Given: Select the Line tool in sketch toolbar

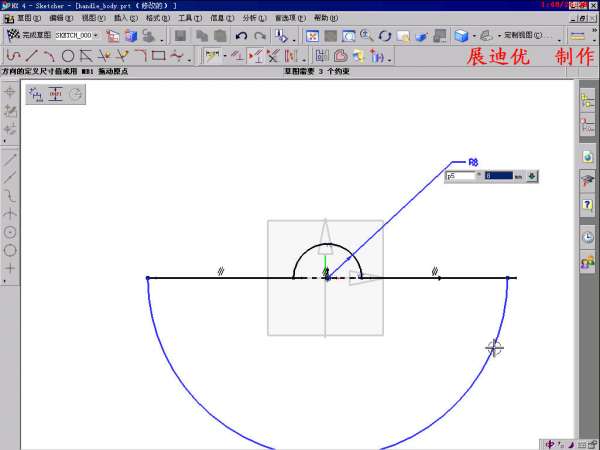Looking at the screenshot, I should pos(31,55).
